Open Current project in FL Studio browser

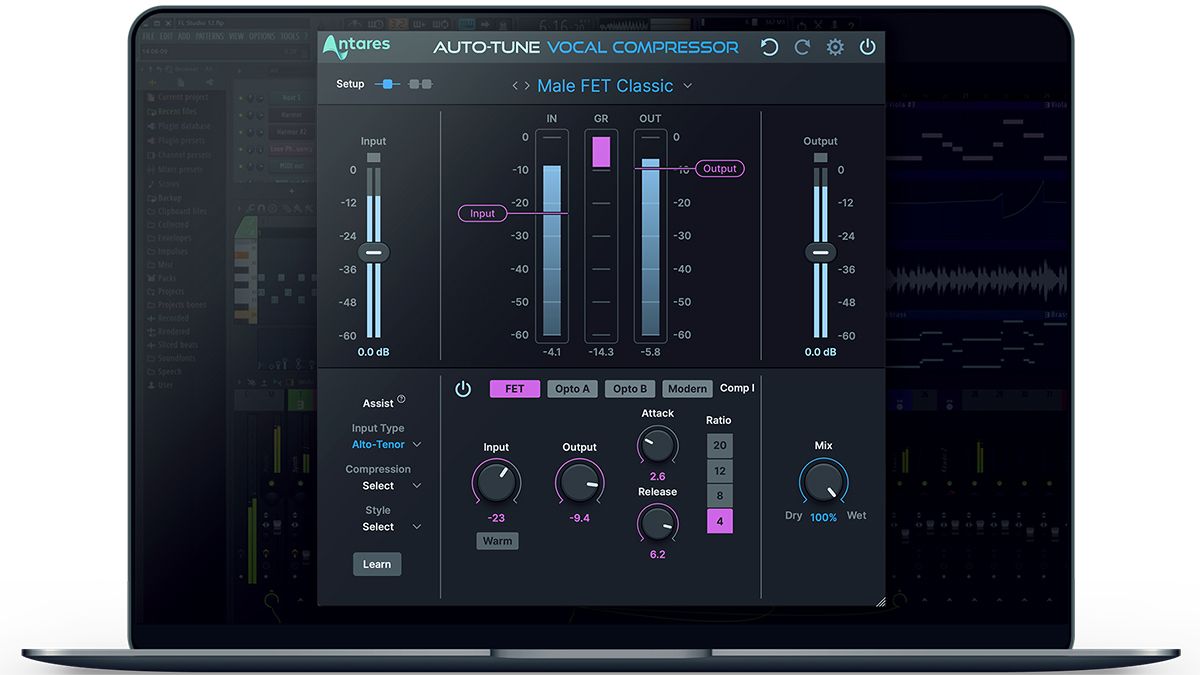176,97
